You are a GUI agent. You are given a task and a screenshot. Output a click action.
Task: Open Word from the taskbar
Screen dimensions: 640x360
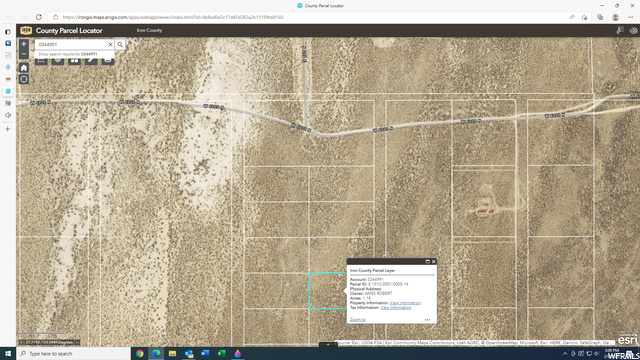point(205,353)
